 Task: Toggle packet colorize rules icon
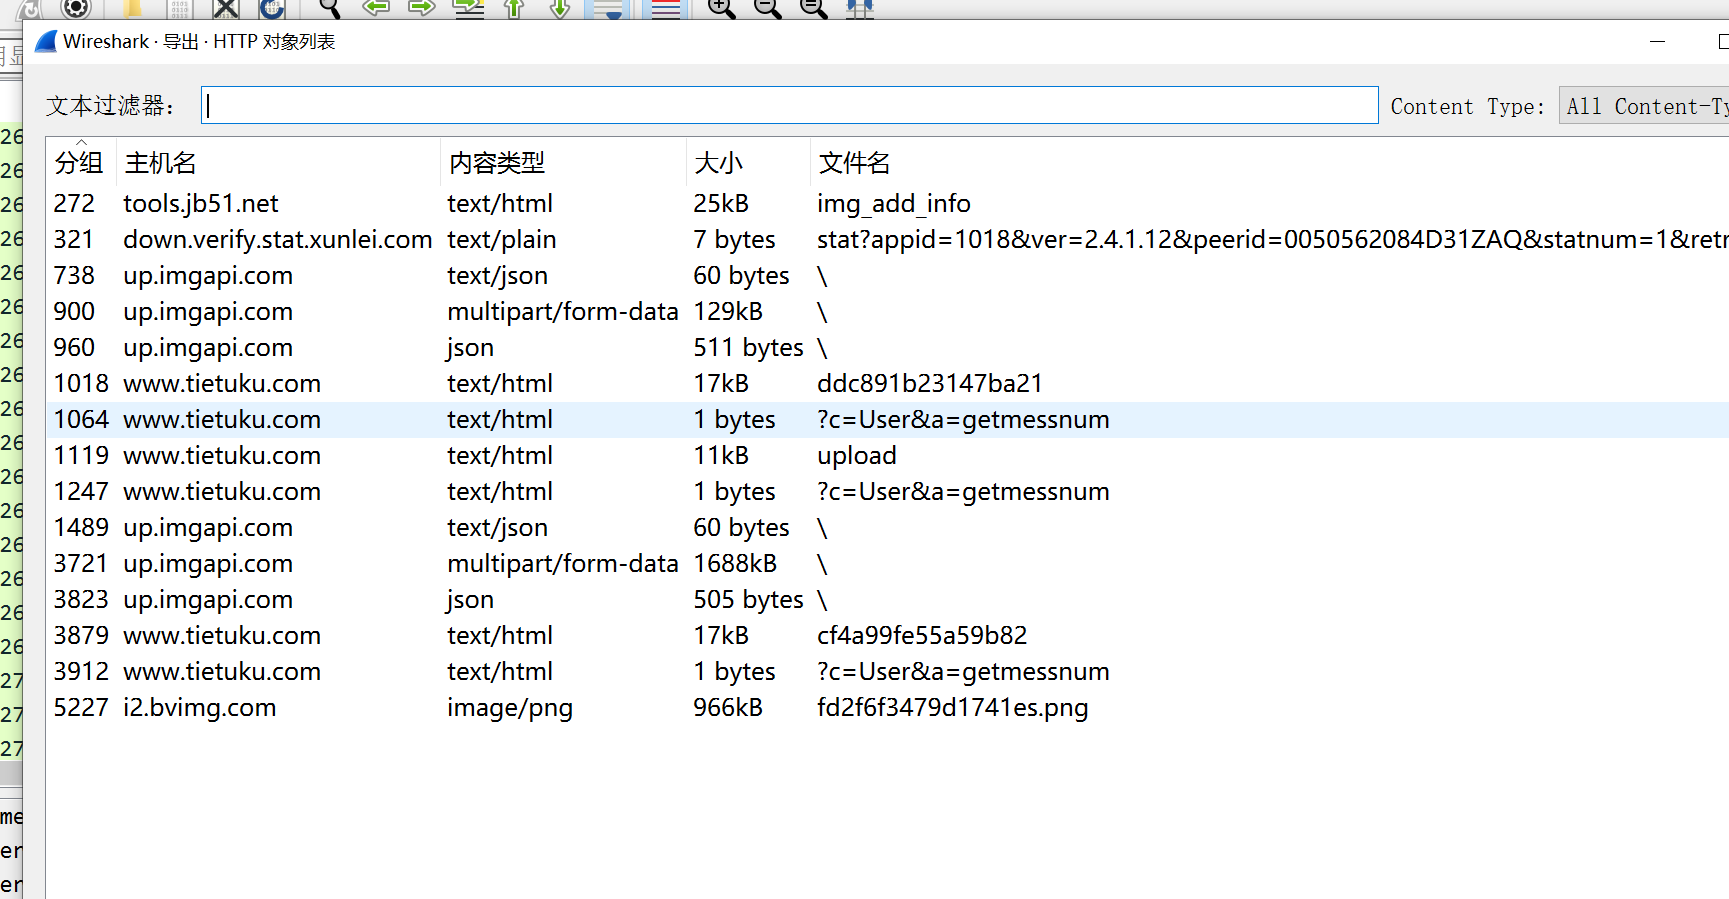click(x=665, y=8)
